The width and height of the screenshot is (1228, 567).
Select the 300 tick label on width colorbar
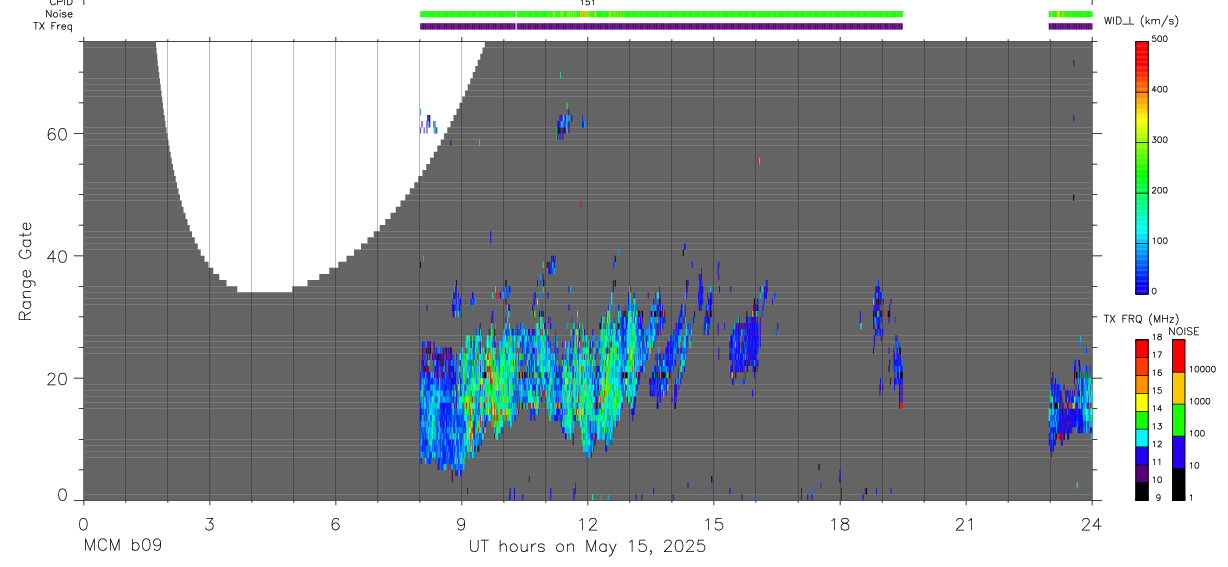pyautogui.click(x=1162, y=140)
